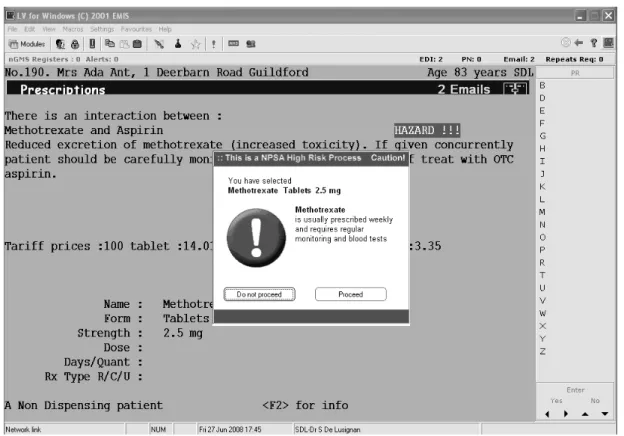This screenshot has width=624, height=436.
Task: Click the Days/Quant field line
Action: [x=103, y=362]
